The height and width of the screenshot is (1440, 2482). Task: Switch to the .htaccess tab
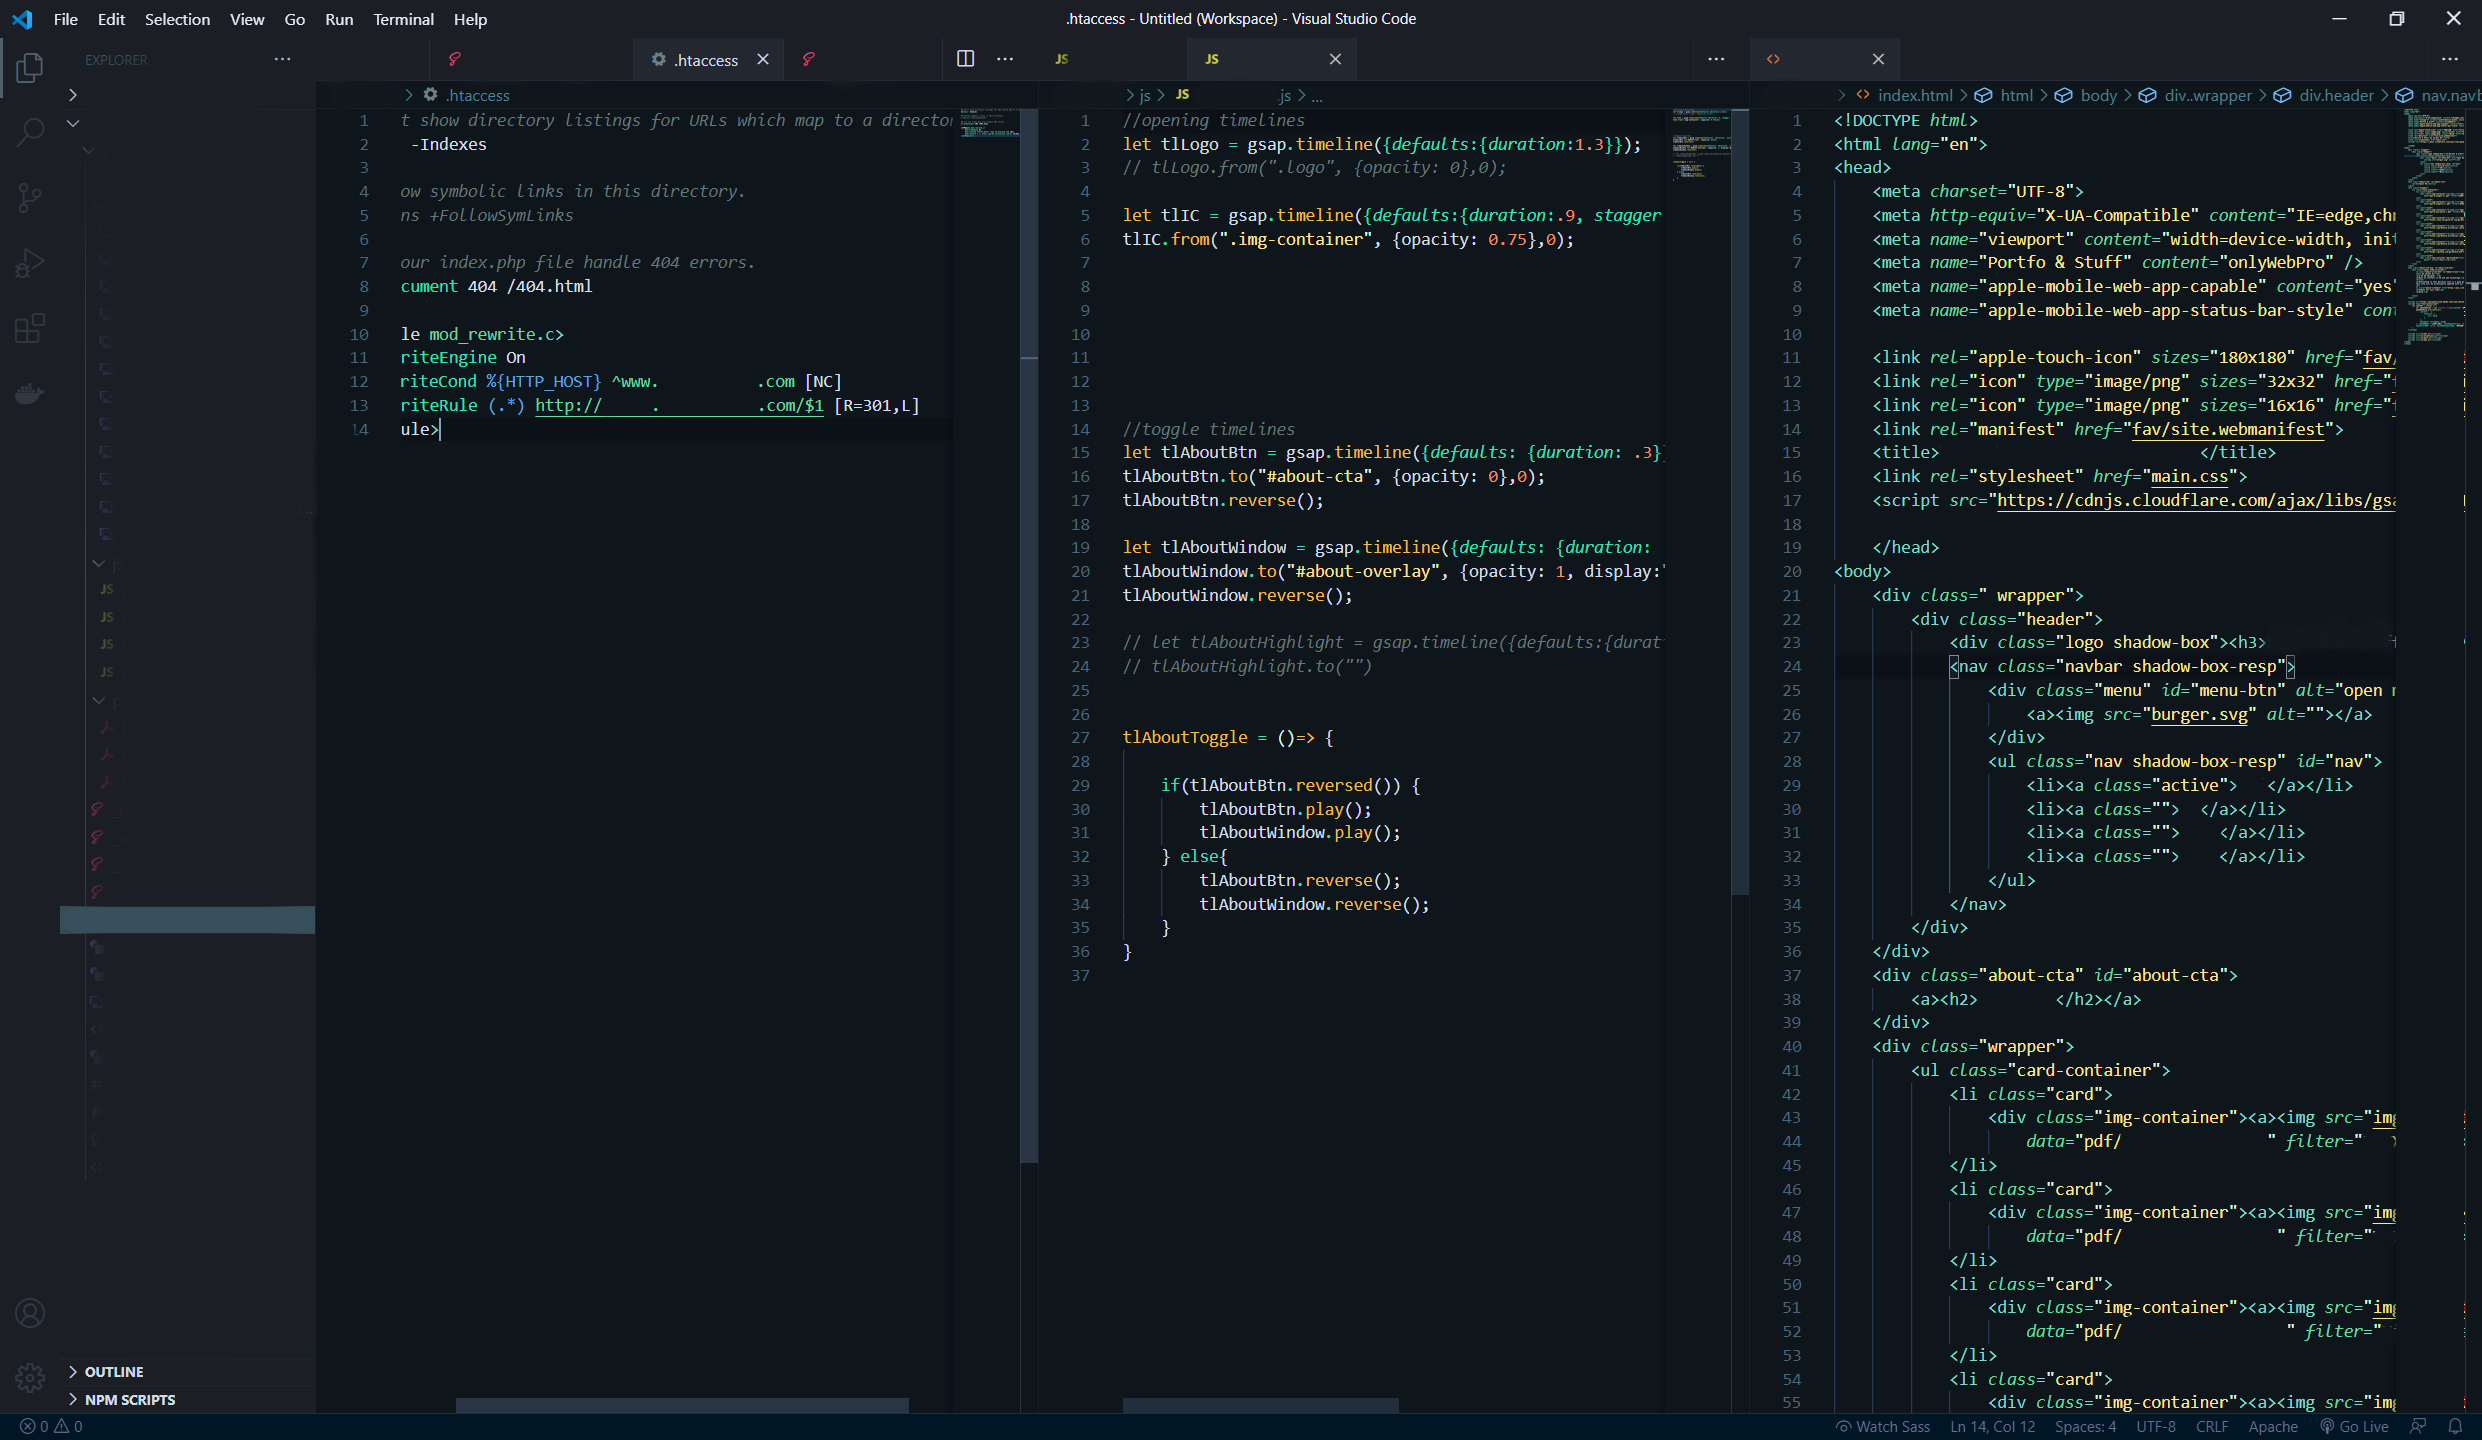click(705, 60)
